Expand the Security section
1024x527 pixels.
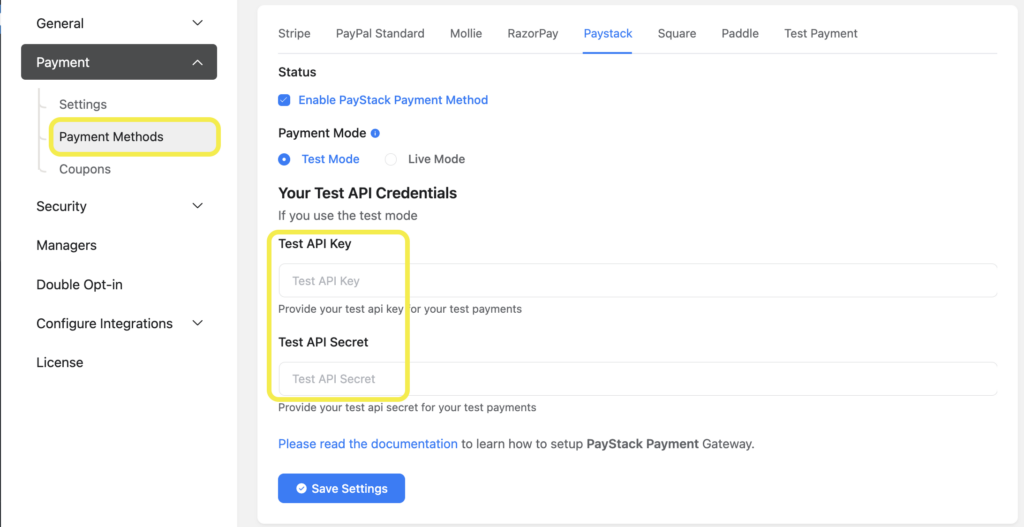click(198, 206)
